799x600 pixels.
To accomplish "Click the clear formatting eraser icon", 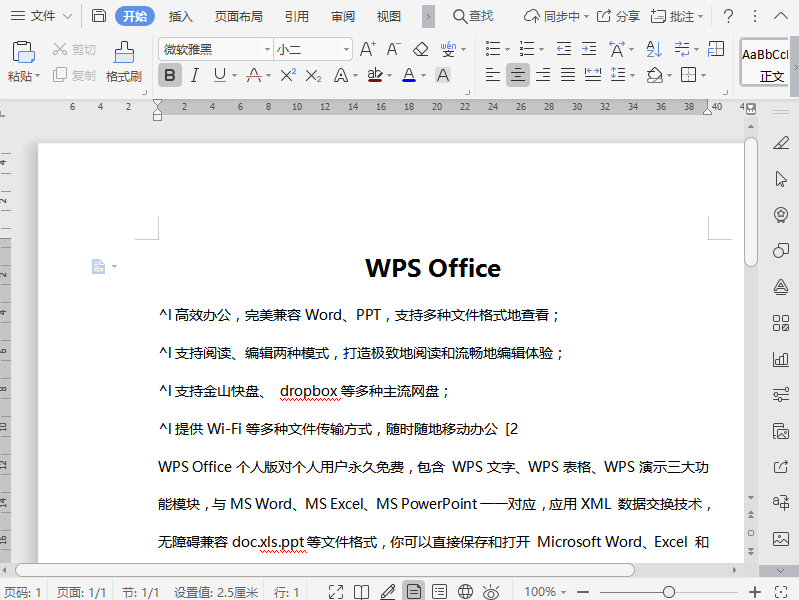I will pyautogui.click(x=420, y=49).
